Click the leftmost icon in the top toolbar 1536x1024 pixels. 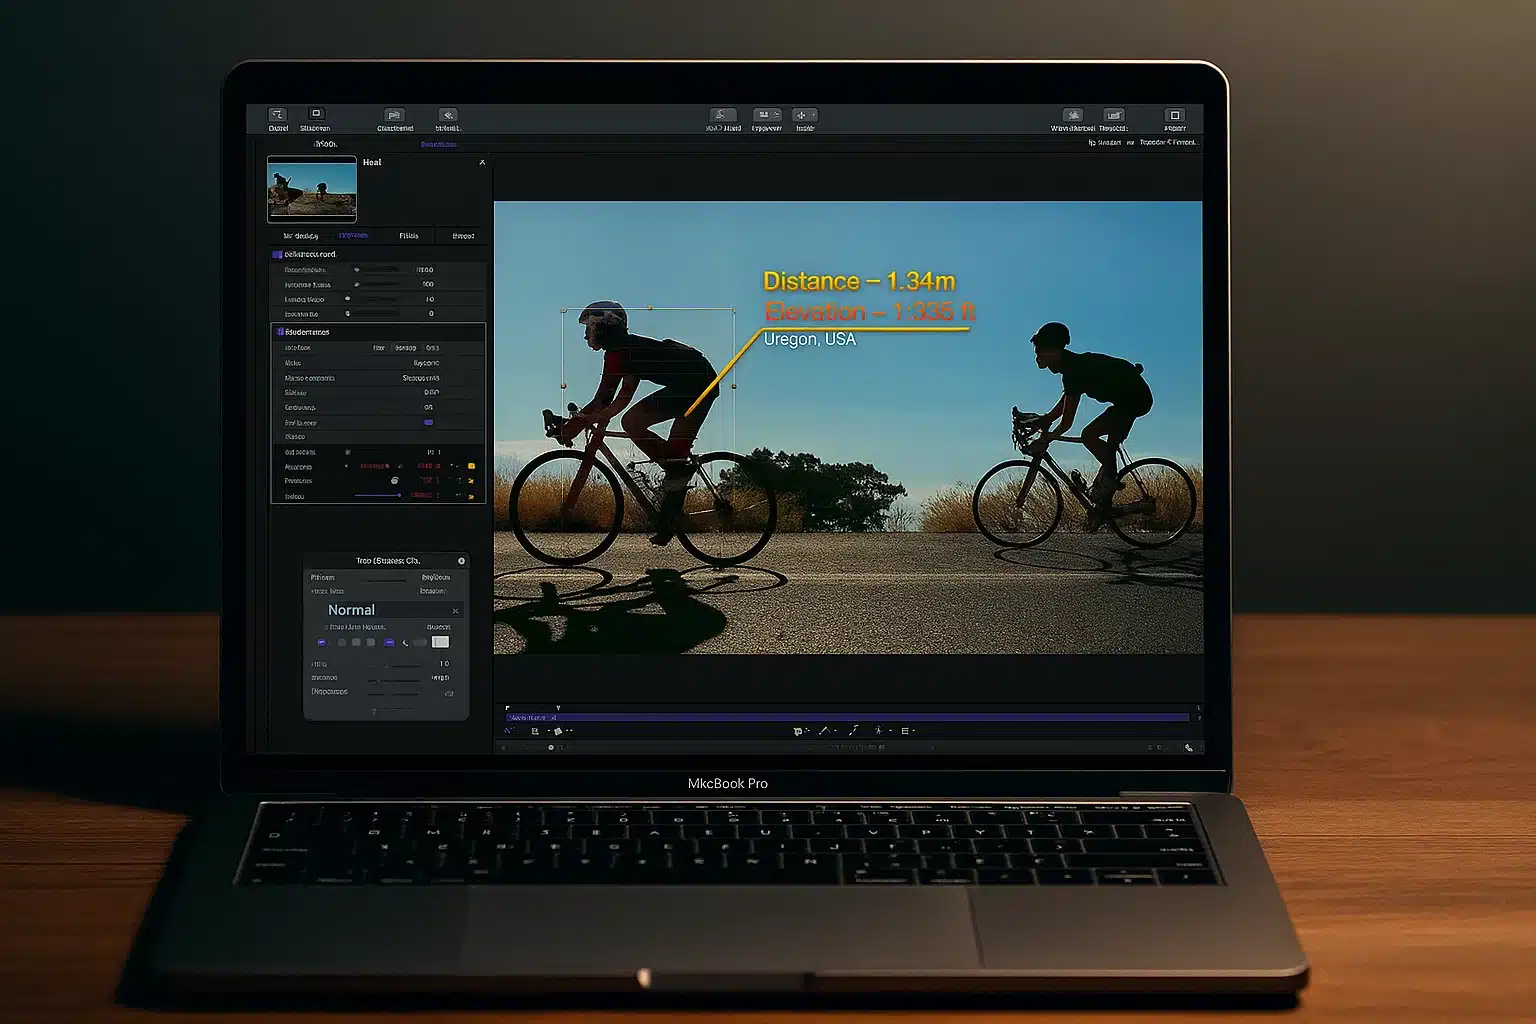(x=278, y=115)
